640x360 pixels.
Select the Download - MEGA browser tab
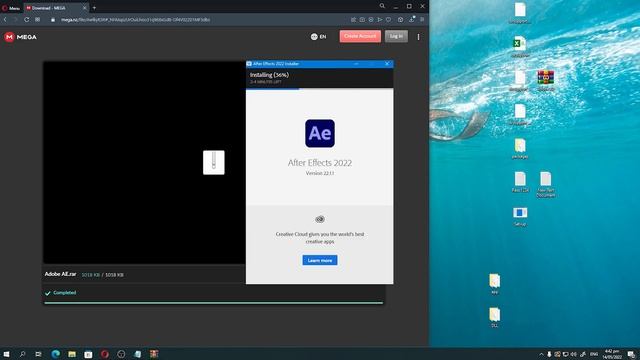[x=55, y=8]
